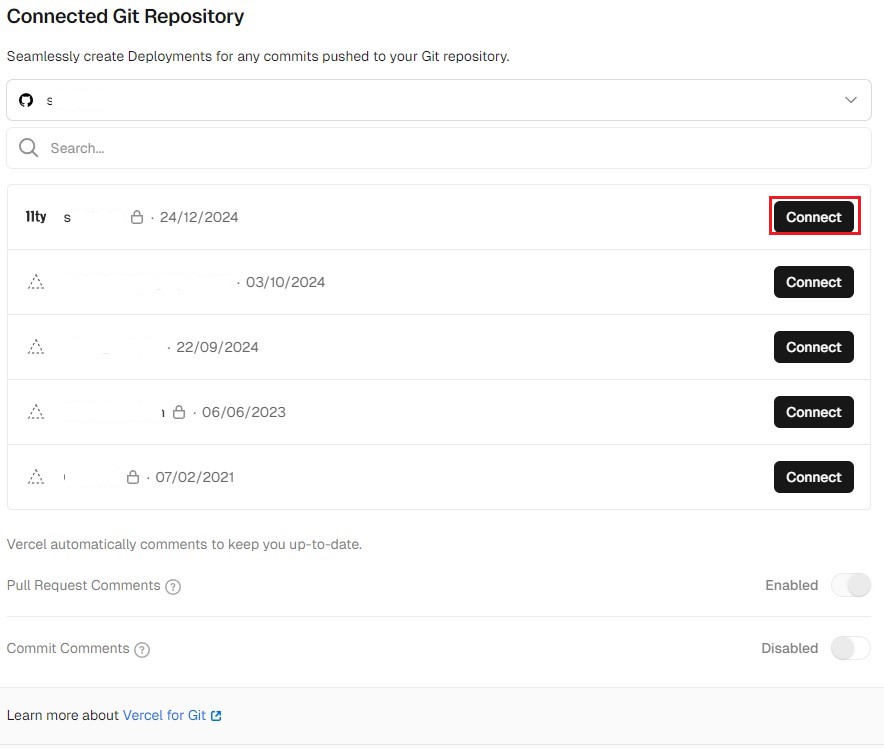This screenshot has width=884, height=748.
Task: Open help tooltip for Commit Comments
Action: click(142, 649)
